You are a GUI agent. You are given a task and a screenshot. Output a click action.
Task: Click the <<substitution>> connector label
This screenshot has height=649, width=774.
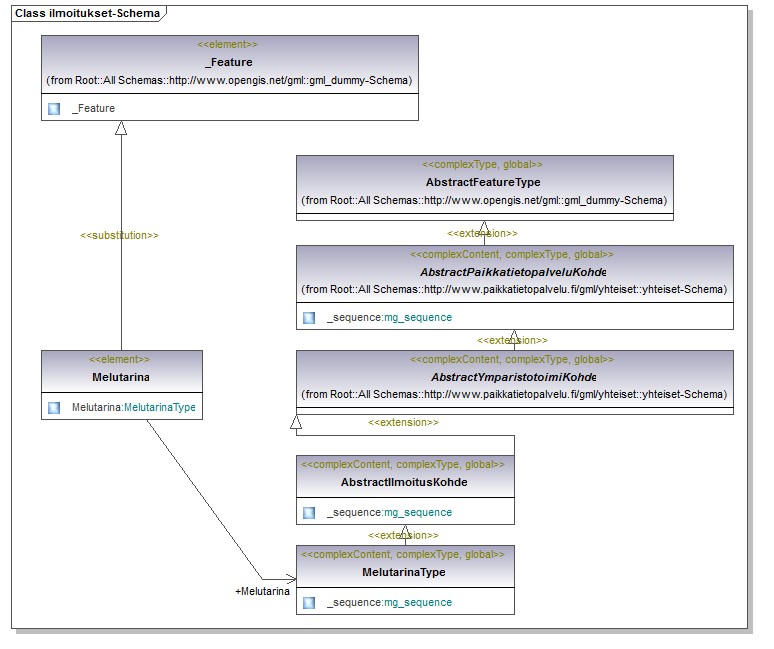click(x=119, y=236)
